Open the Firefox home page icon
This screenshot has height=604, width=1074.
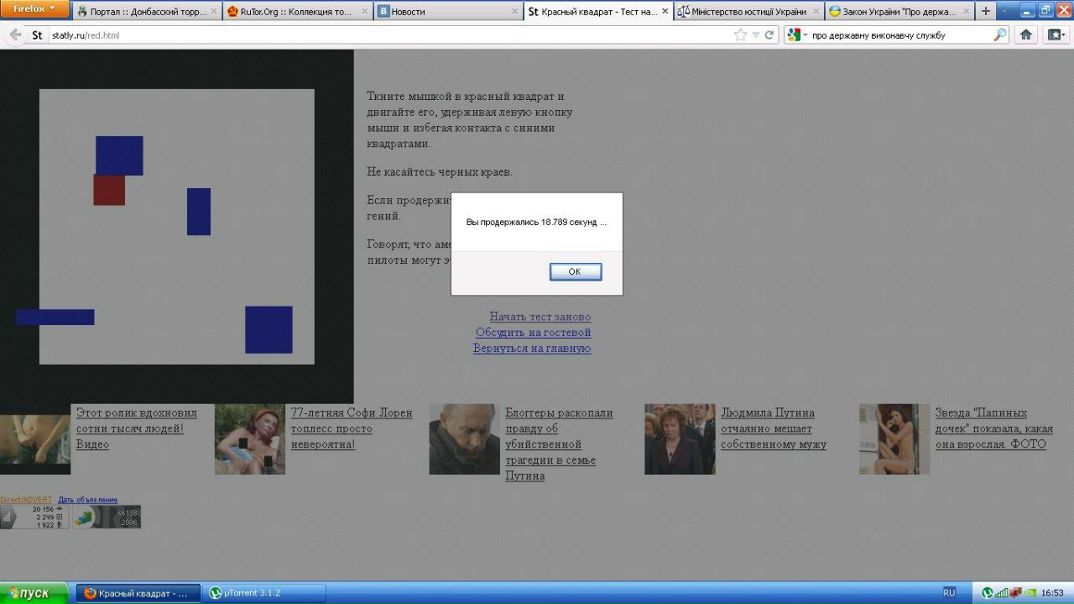pos(1026,35)
